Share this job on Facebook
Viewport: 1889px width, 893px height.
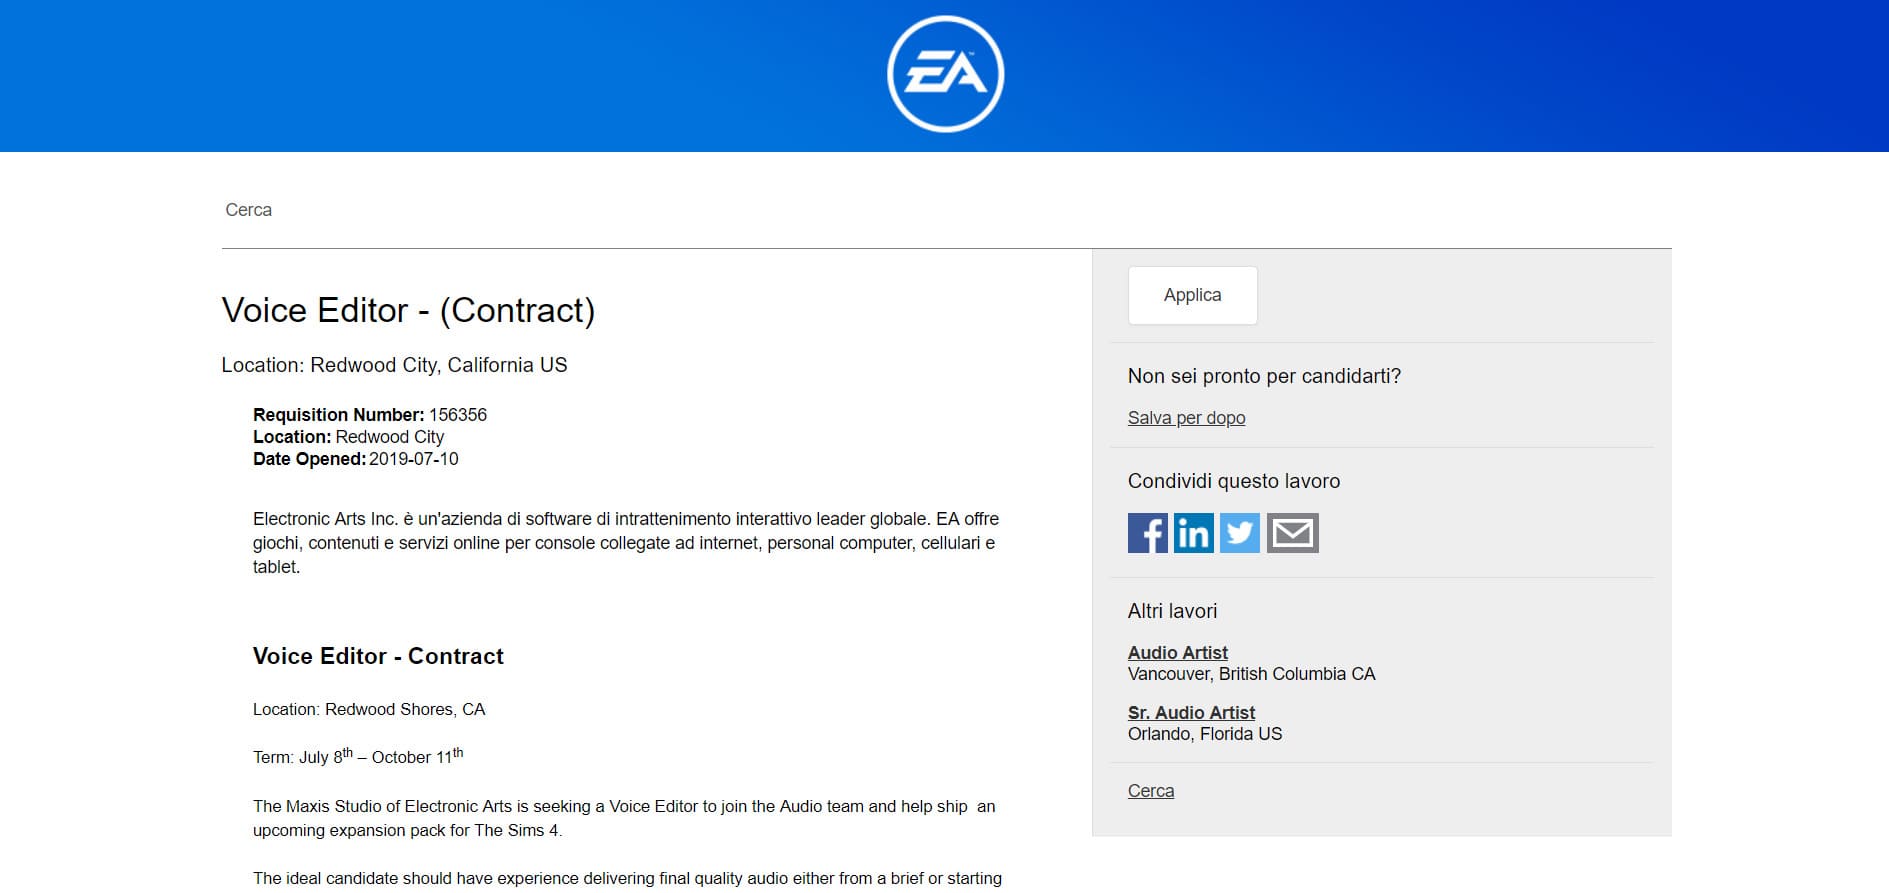coord(1147,533)
